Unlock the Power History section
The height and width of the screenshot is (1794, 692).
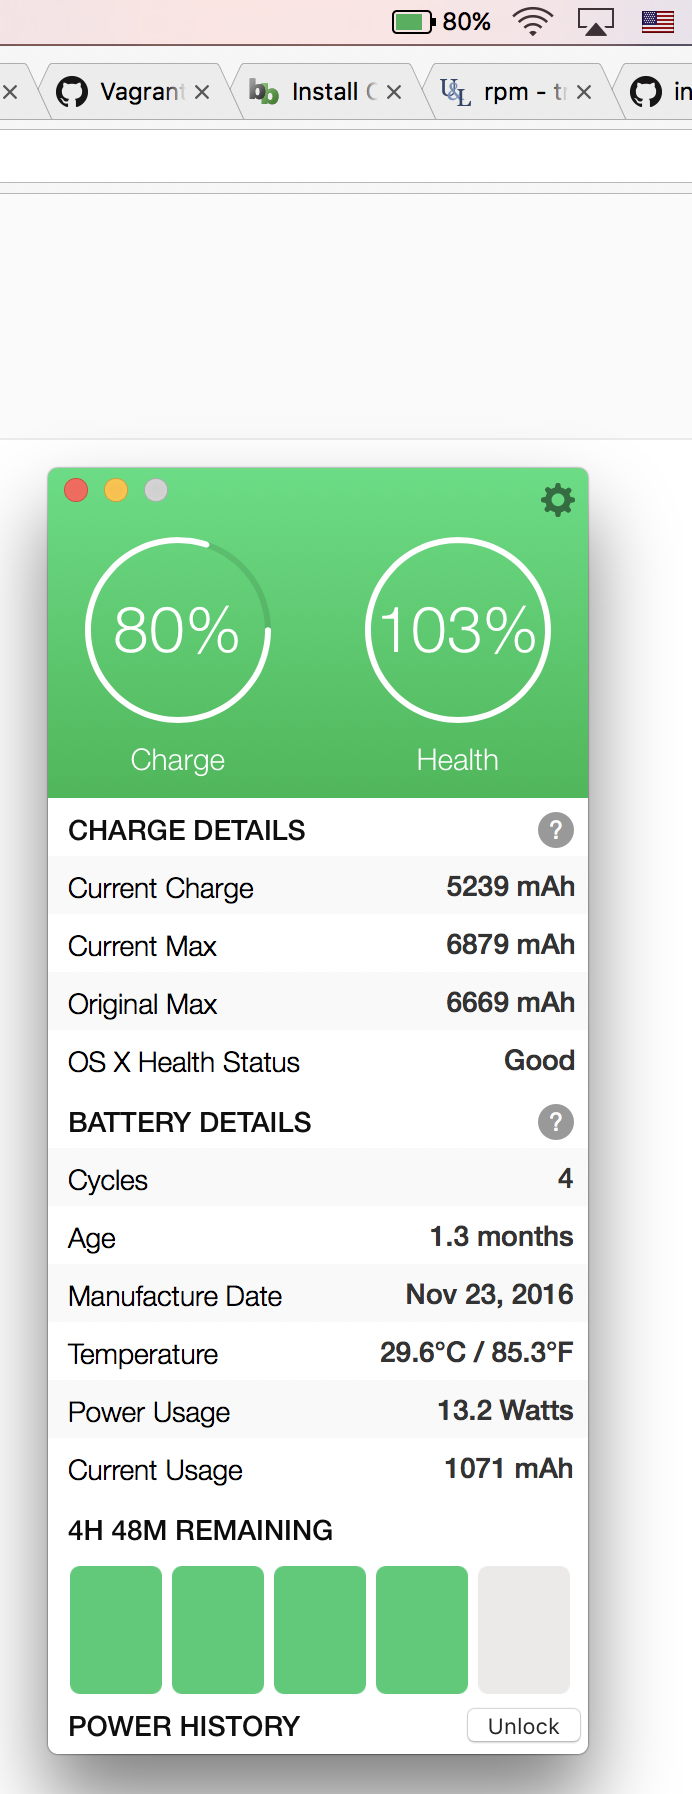[x=524, y=1725]
